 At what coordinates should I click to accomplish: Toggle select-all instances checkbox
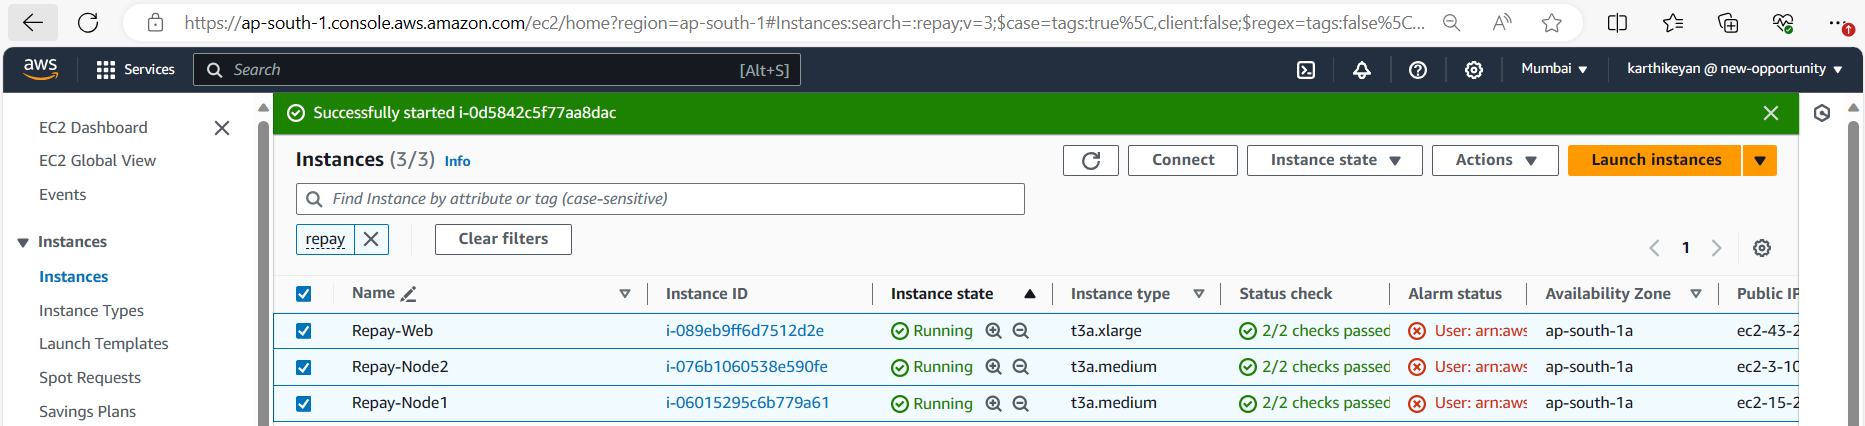point(303,294)
